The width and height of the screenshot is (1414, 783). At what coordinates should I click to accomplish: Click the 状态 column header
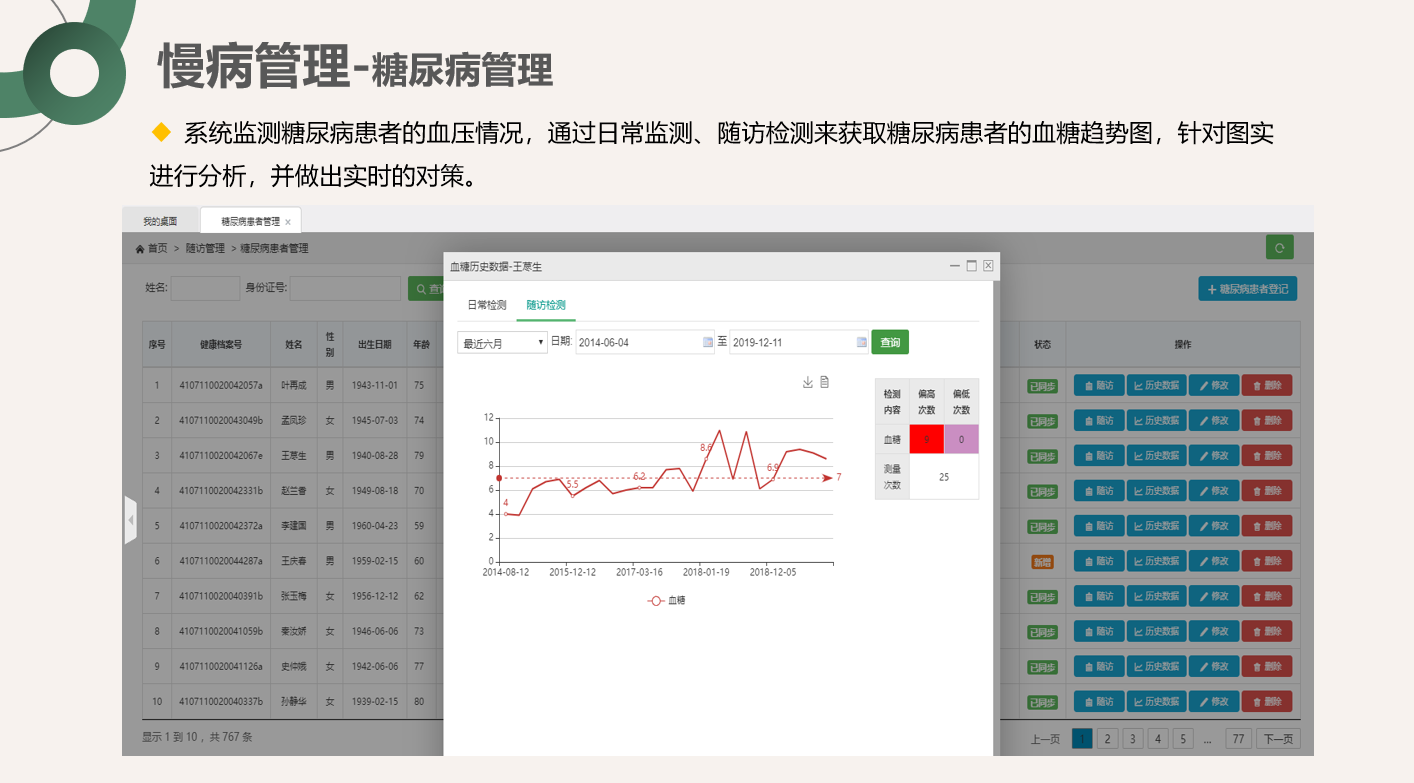pyautogui.click(x=1042, y=344)
